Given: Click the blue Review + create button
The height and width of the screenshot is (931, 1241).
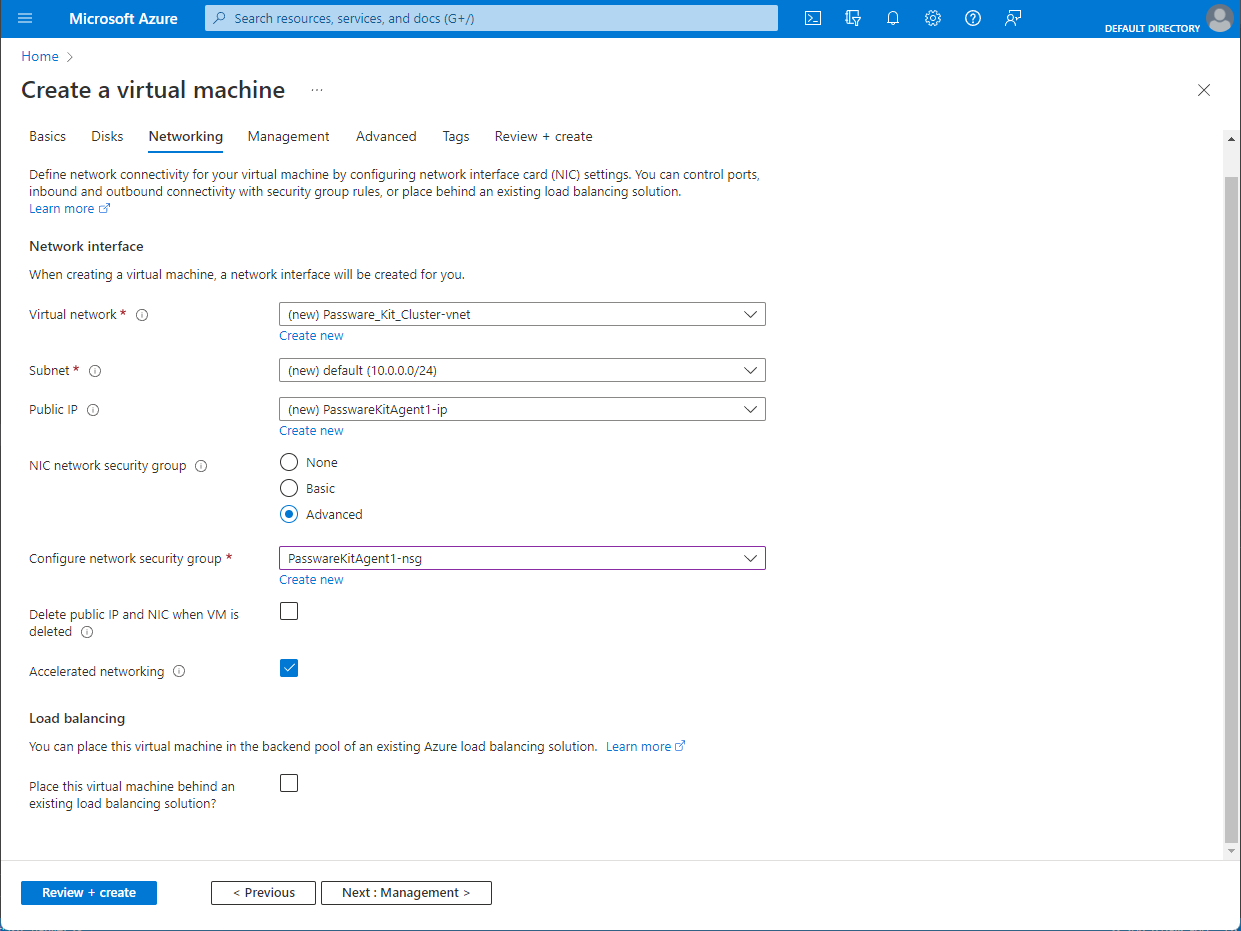Looking at the screenshot, I should click(x=89, y=893).
